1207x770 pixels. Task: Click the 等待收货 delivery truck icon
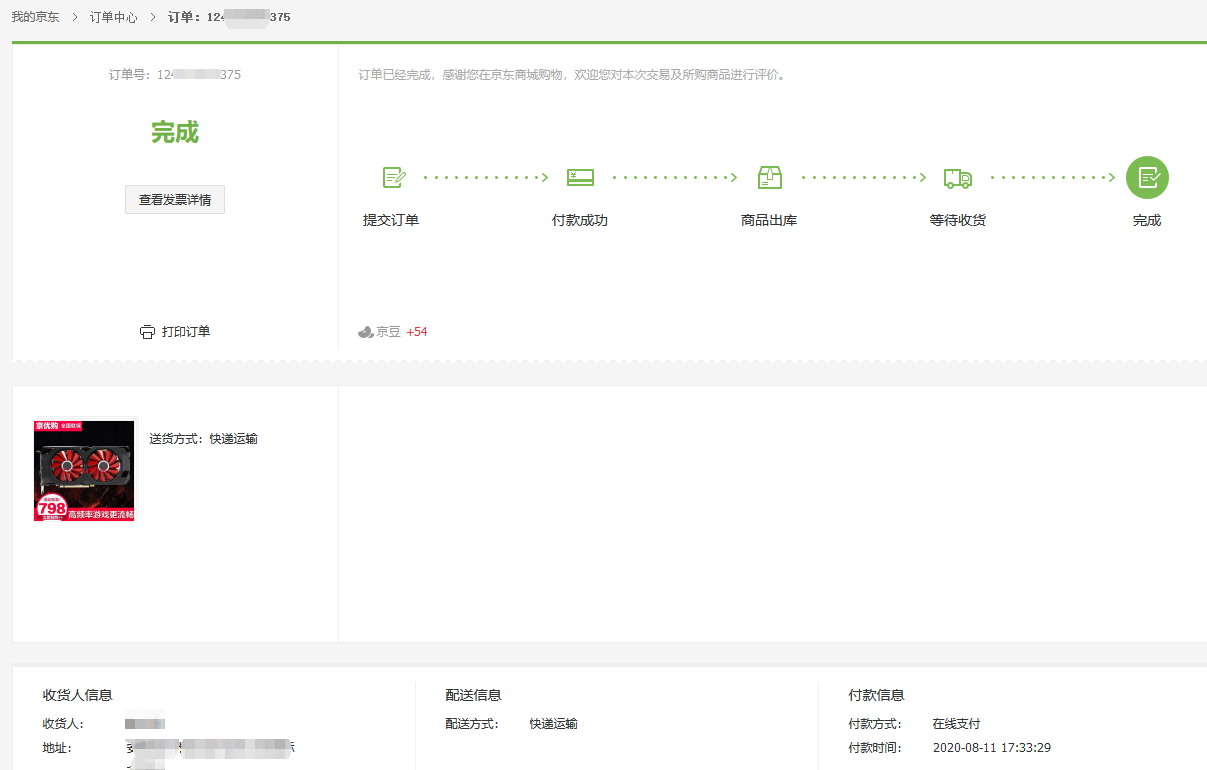[x=957, y=177]
